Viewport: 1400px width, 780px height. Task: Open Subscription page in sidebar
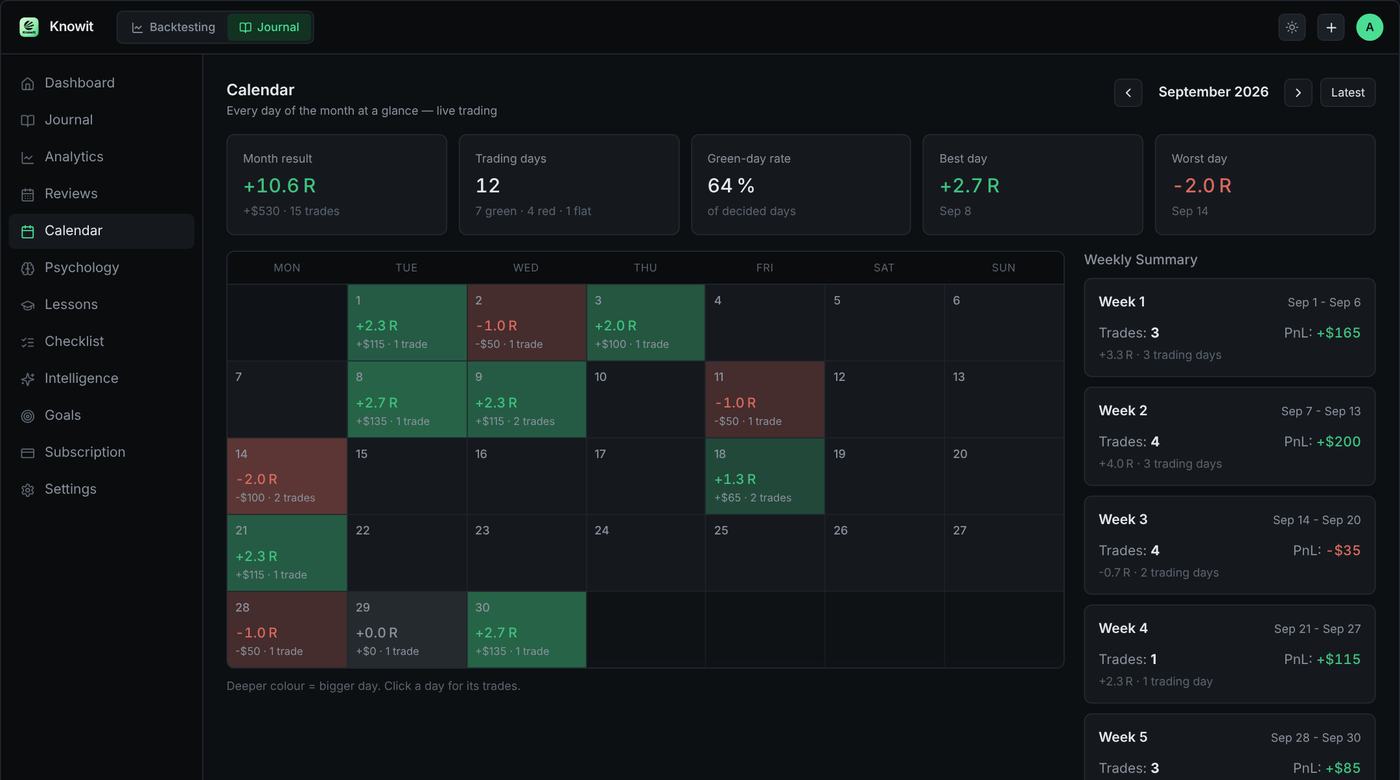pyautogui.click(x=101, y=453)
